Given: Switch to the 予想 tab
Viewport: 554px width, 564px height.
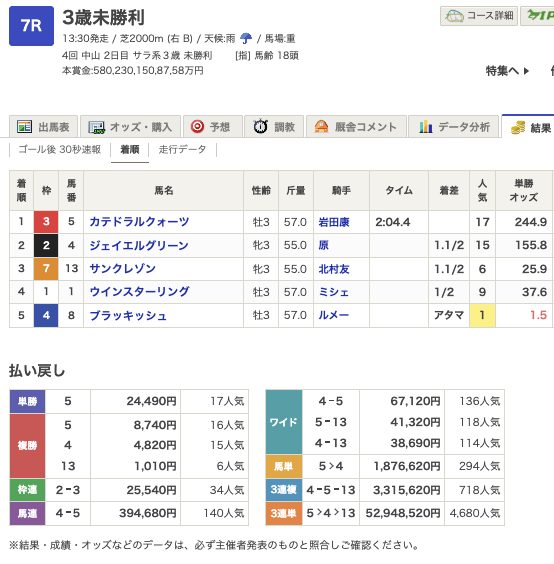Looking at the screenshot, I should [213, 127].
